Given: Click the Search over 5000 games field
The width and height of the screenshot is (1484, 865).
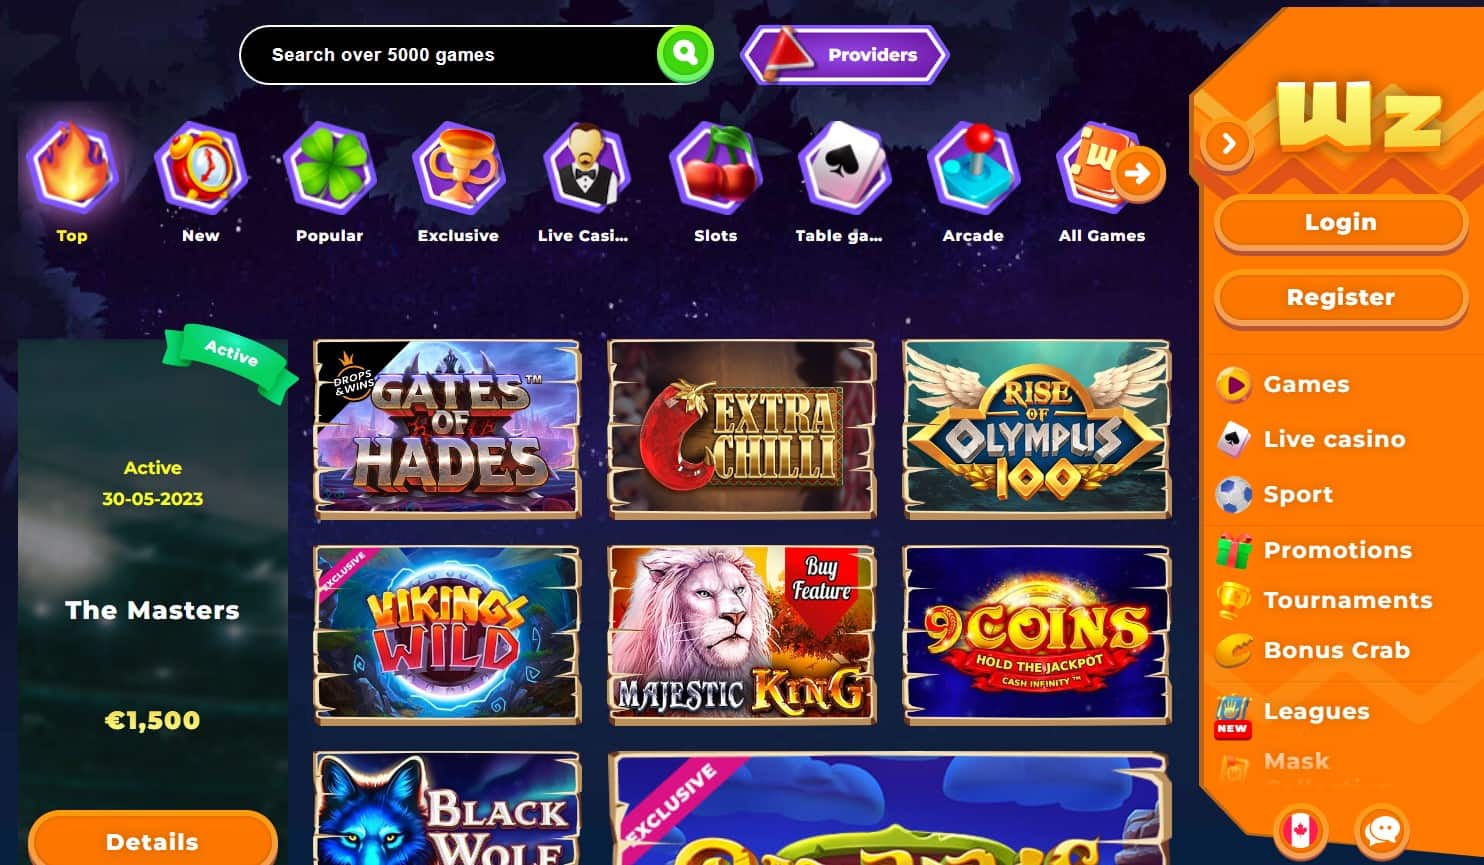Looking at the screenshot, I should point(450,55).
